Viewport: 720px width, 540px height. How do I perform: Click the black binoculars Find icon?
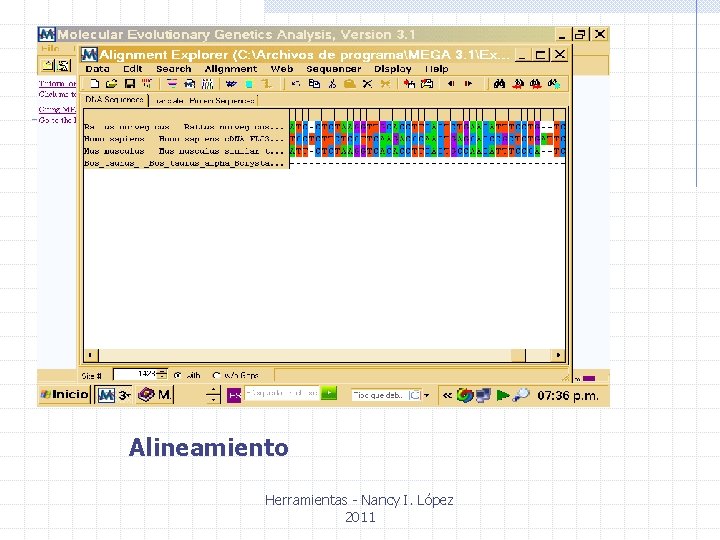500,84
